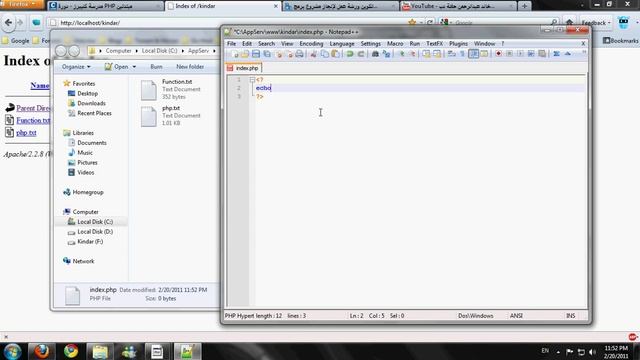Click the synchronize vertical scrolling icon
Image resolution: width=640 pixels, height=360 pixels.
coord(426,54)
